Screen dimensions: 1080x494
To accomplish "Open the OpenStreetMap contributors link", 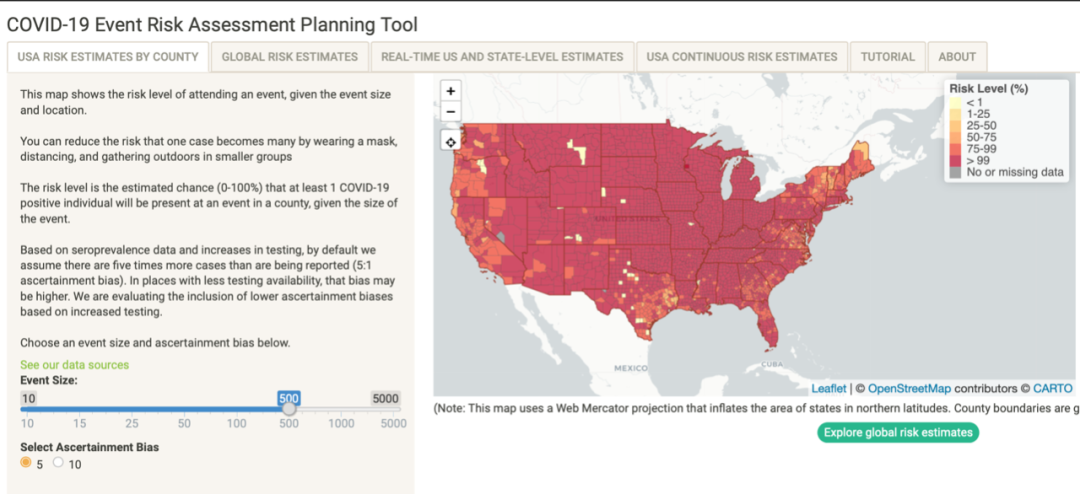I will [x=910, y=388].
